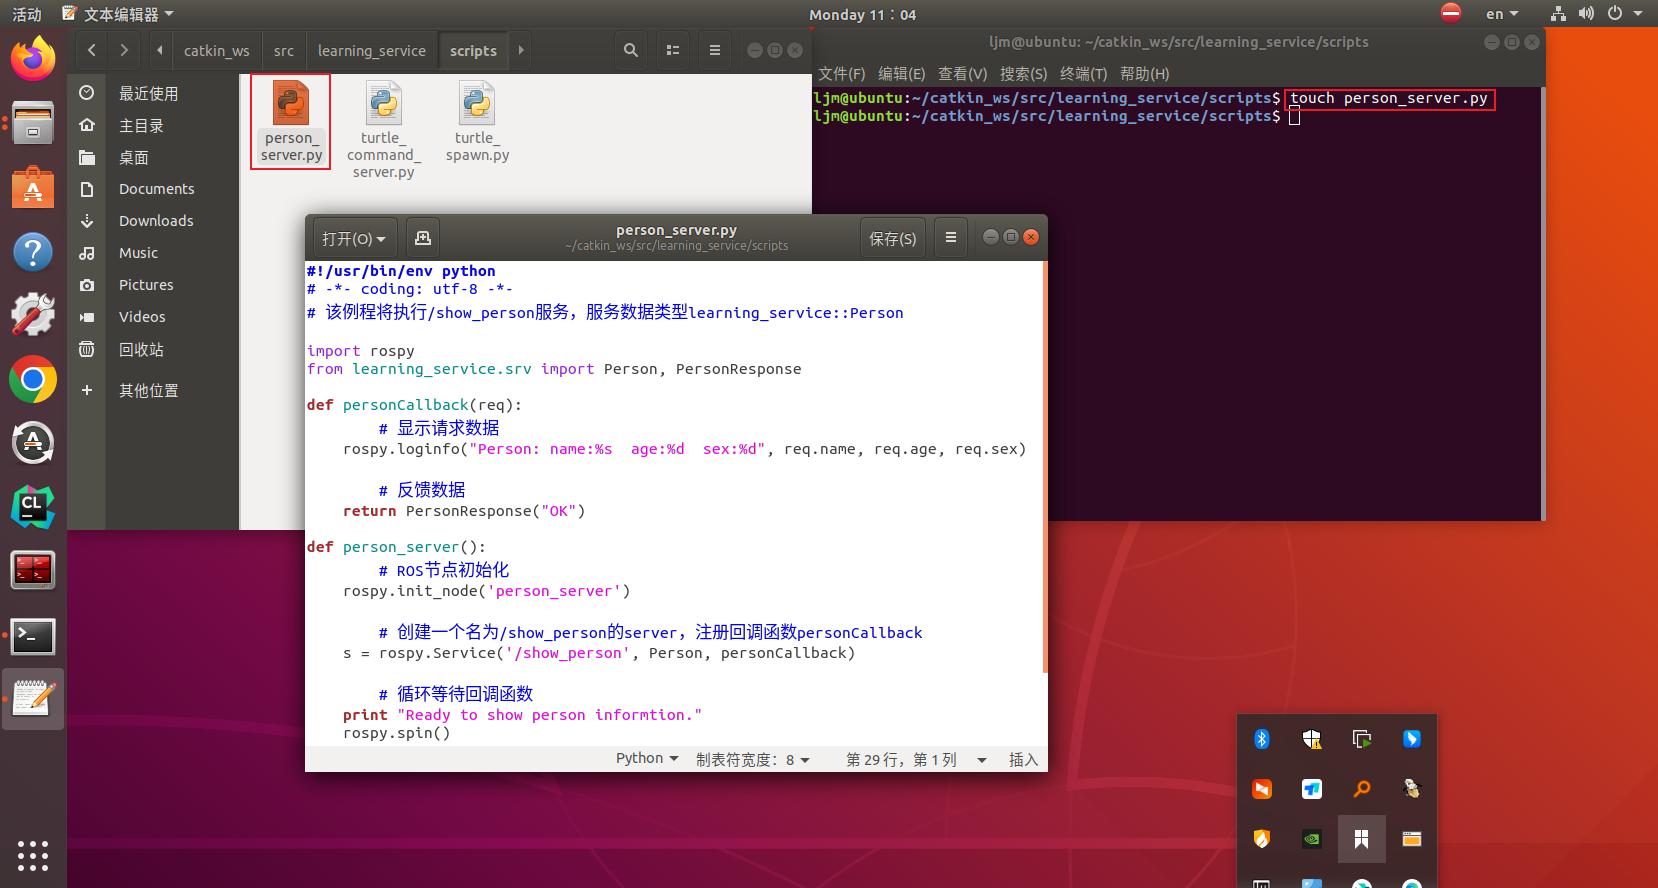
Task: Open the en input source dropdown
Action: click(x=1501, y=14)
